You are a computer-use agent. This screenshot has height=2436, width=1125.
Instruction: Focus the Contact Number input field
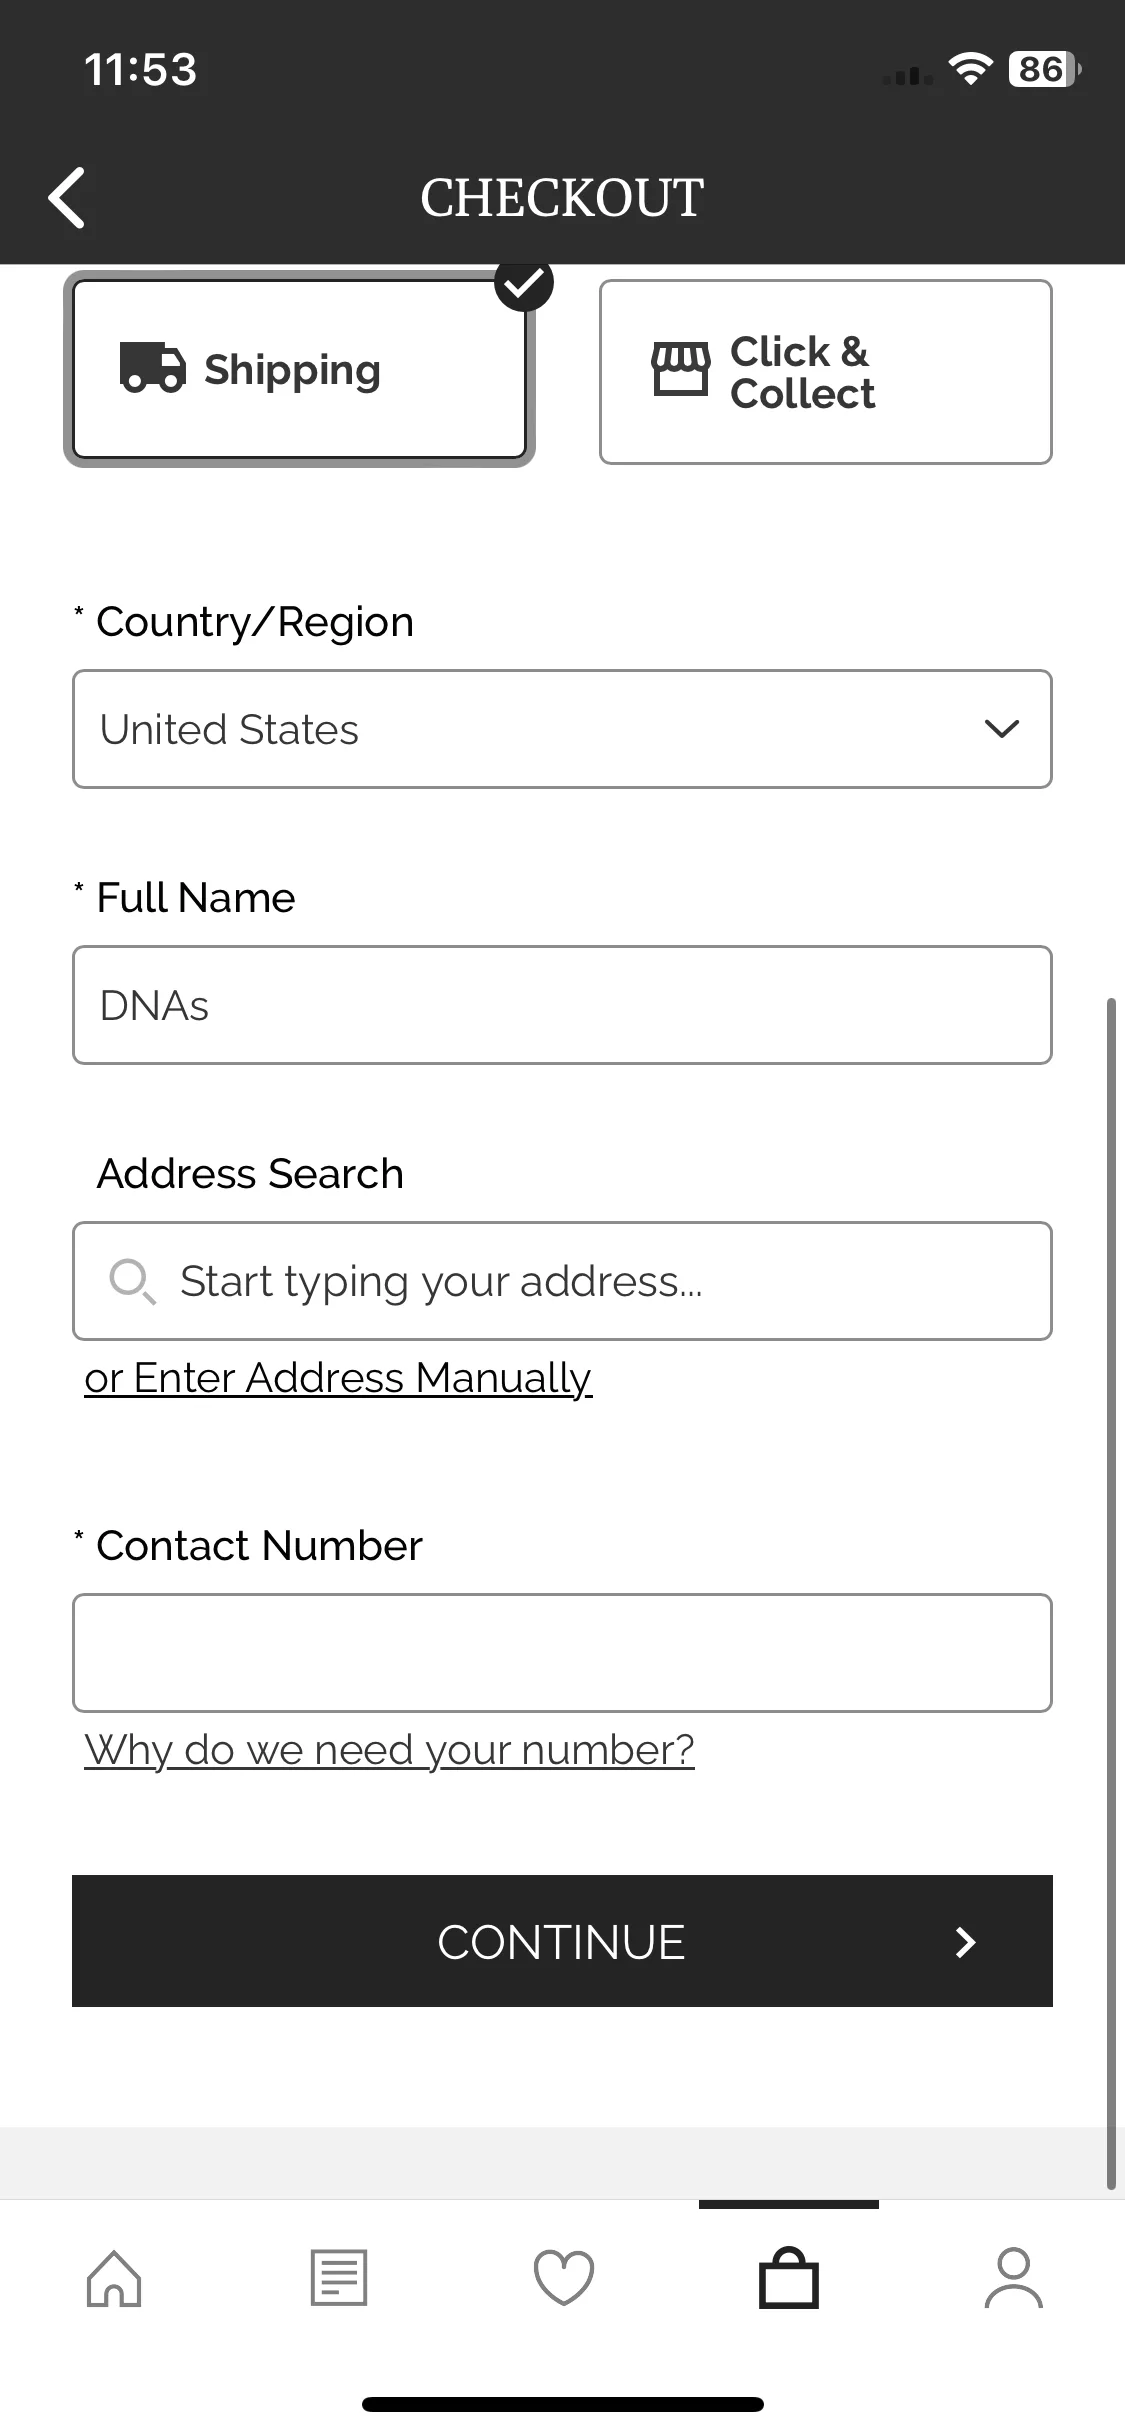(x=562, y=1653)
